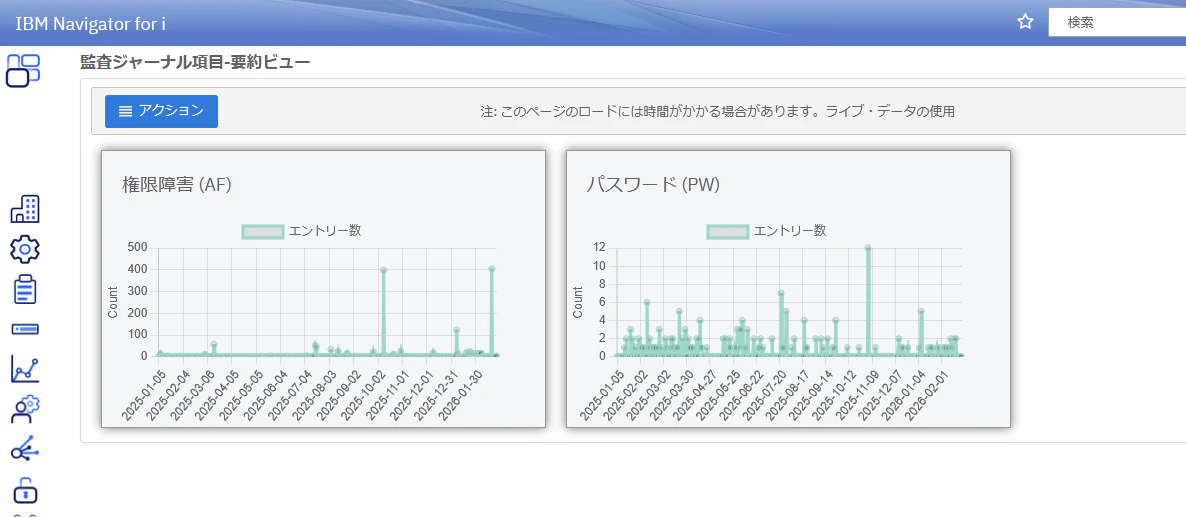Click the IBM Navigator for i title
This screenshot has width=1186, height=517.
point(91,23)
